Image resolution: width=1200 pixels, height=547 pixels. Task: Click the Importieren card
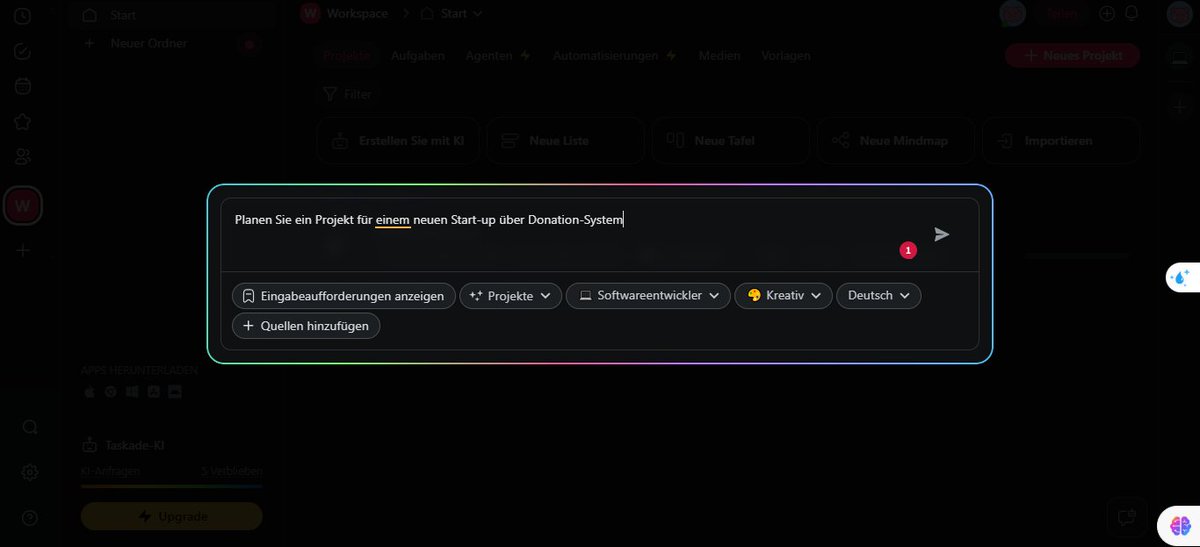(x=1061, y=141)
